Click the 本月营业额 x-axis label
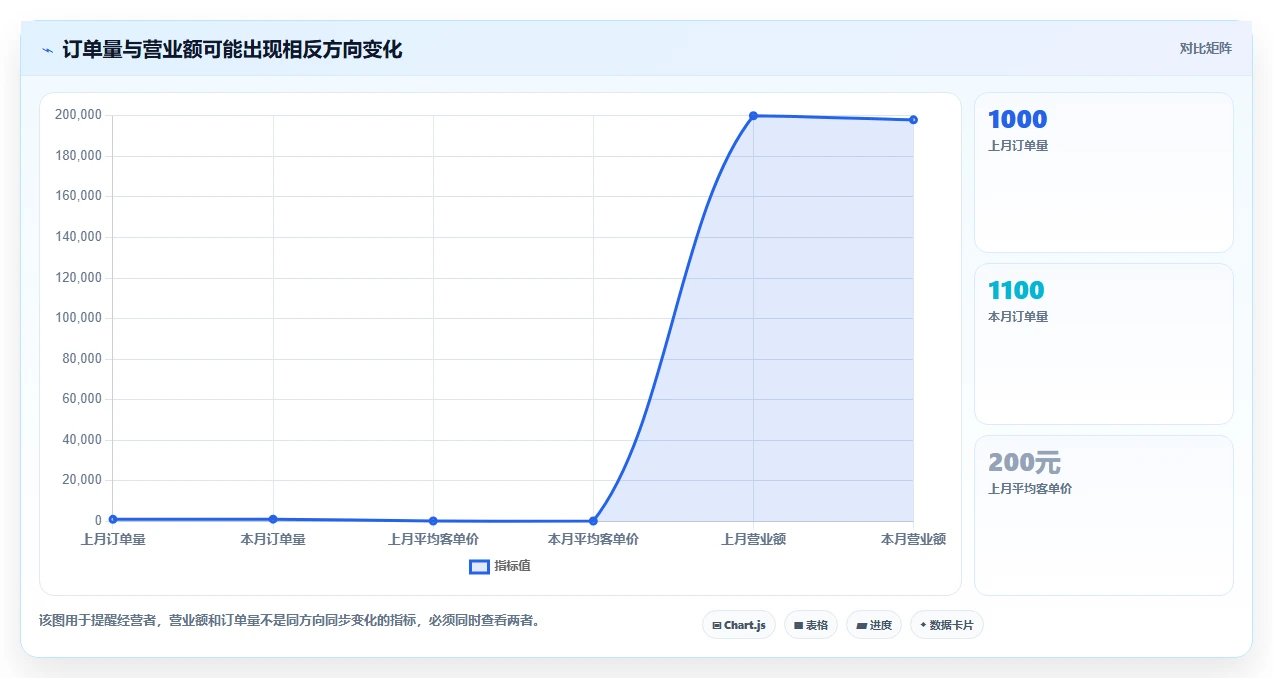 pyautogui.click(x=913, y=540)
